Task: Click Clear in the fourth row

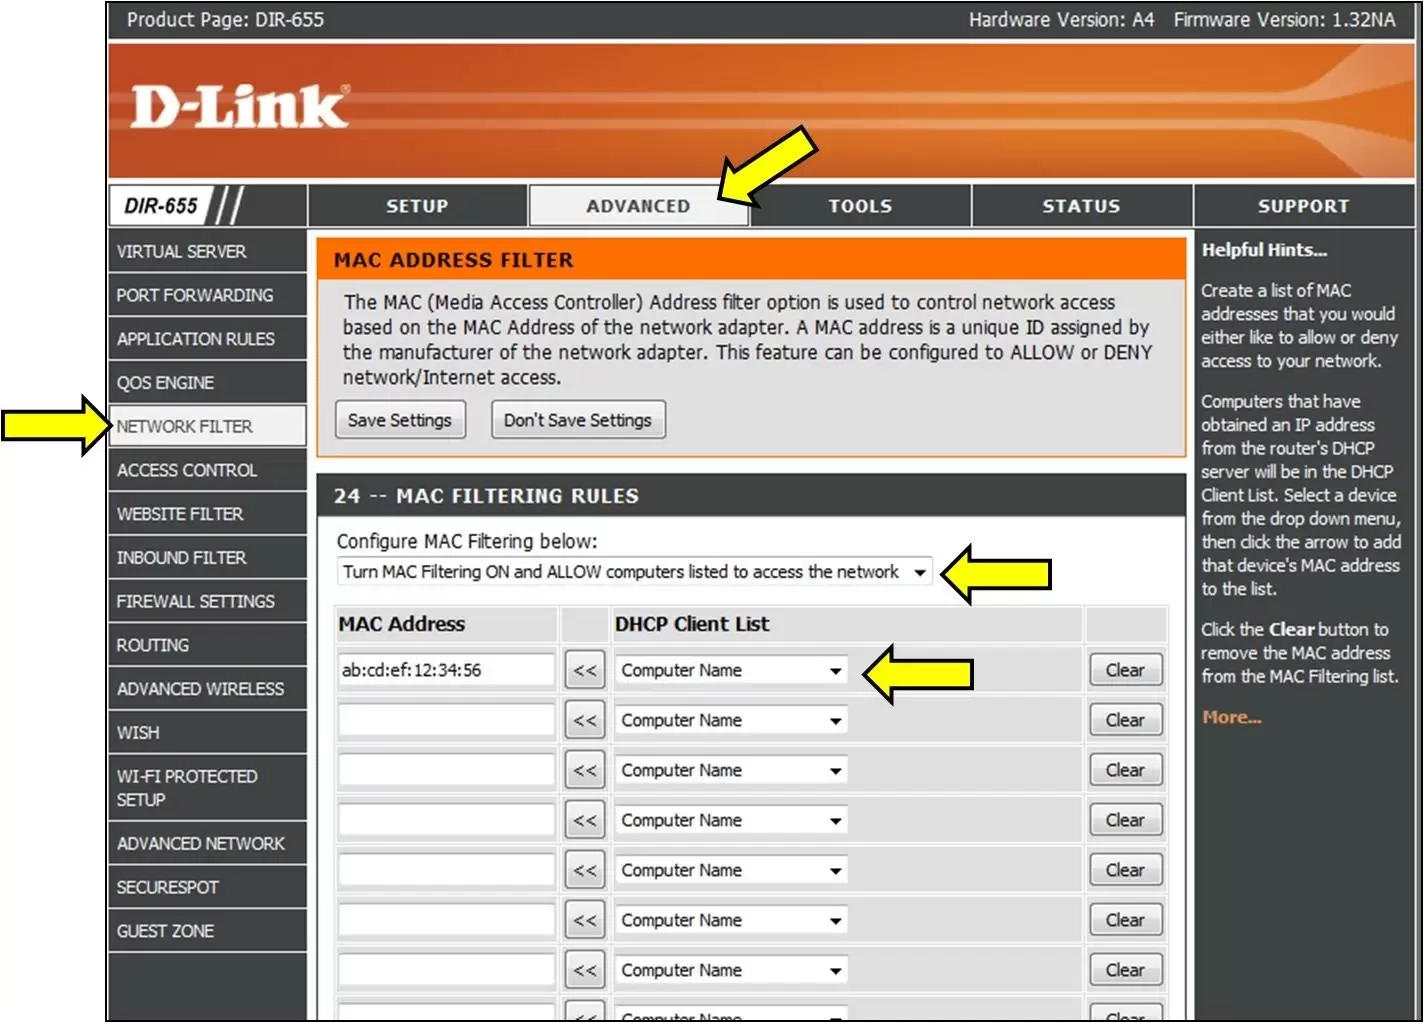Action: (x=1125, y=820)
